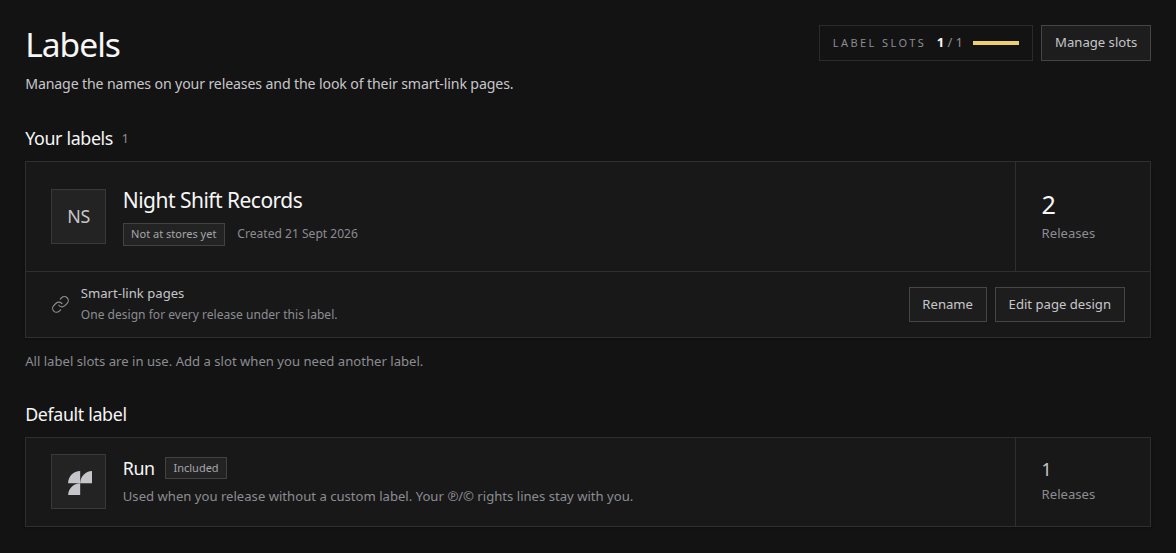Click the 1 Releases count for Run
Image resolution: width=1176 pixels, height=553 pixels.
(1068, 481)
